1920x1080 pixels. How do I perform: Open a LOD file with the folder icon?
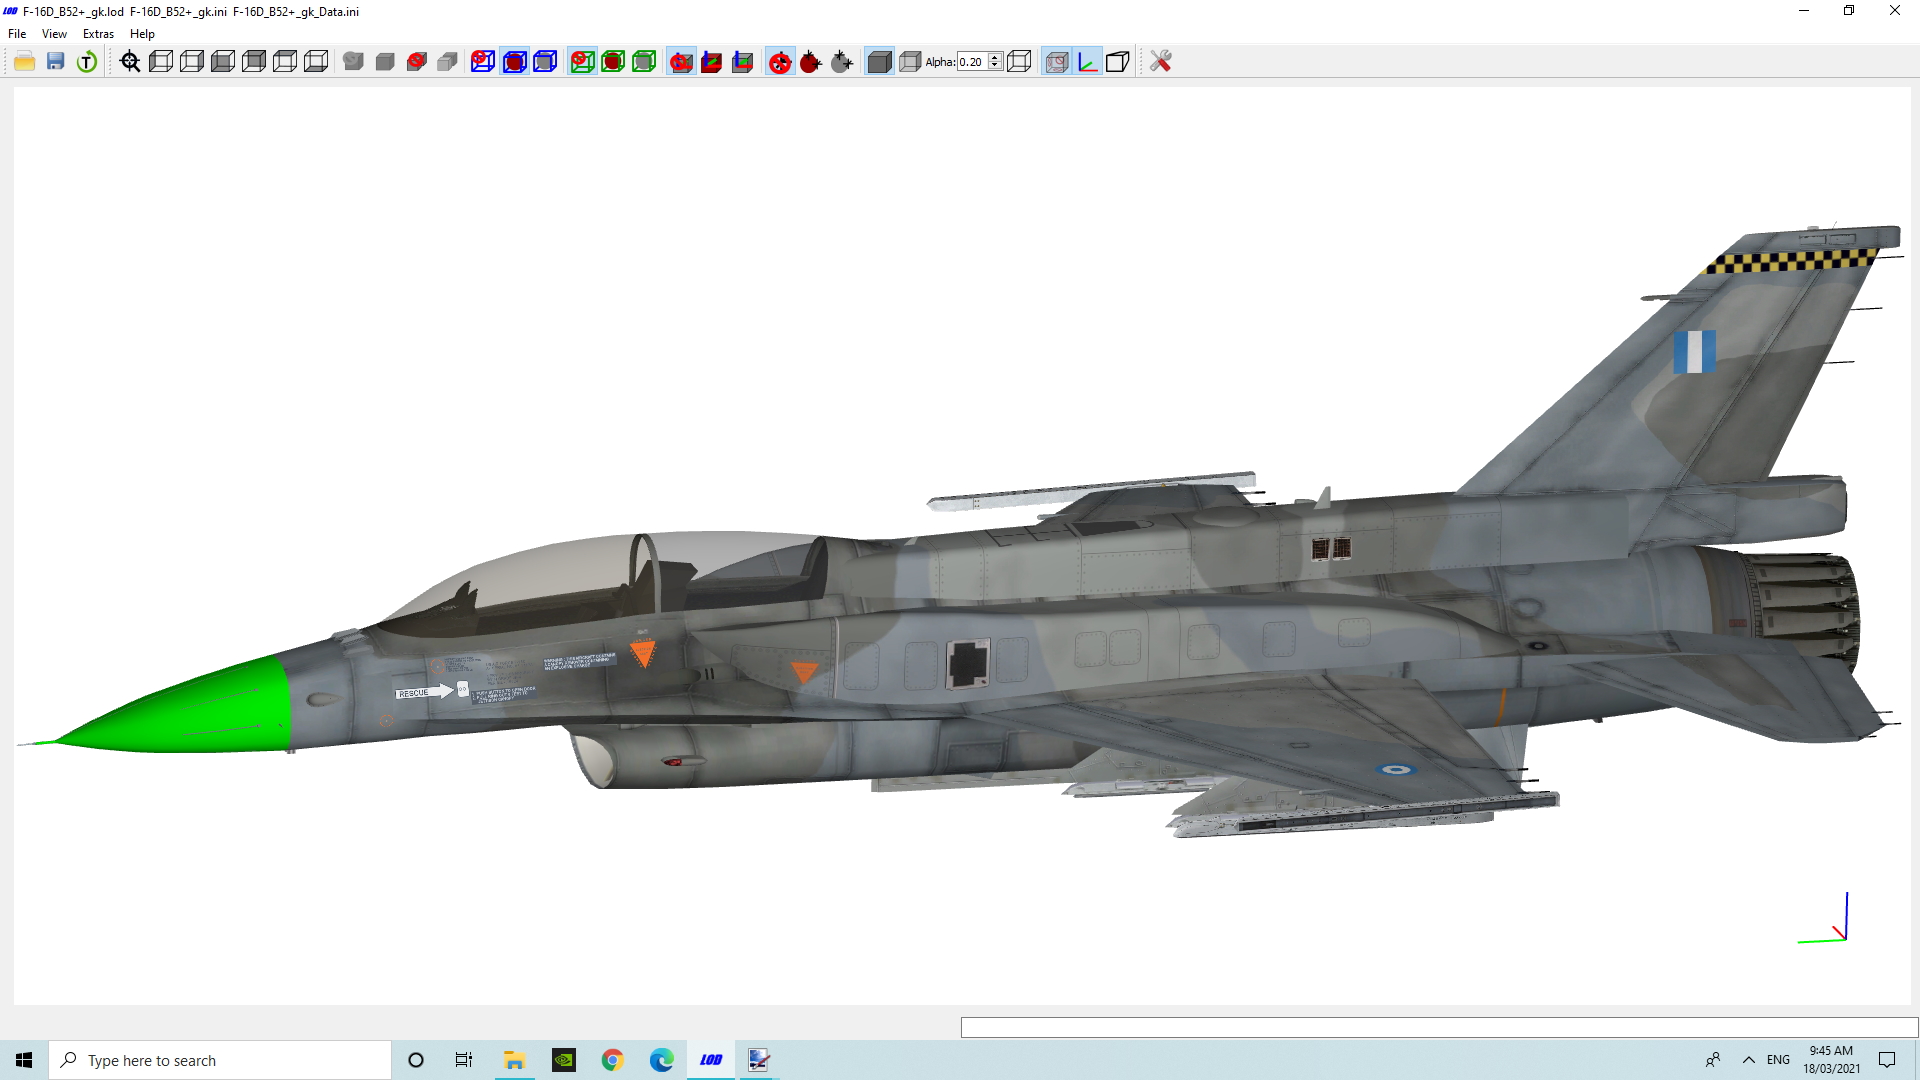pyautogui.click(x=25, y=62)
